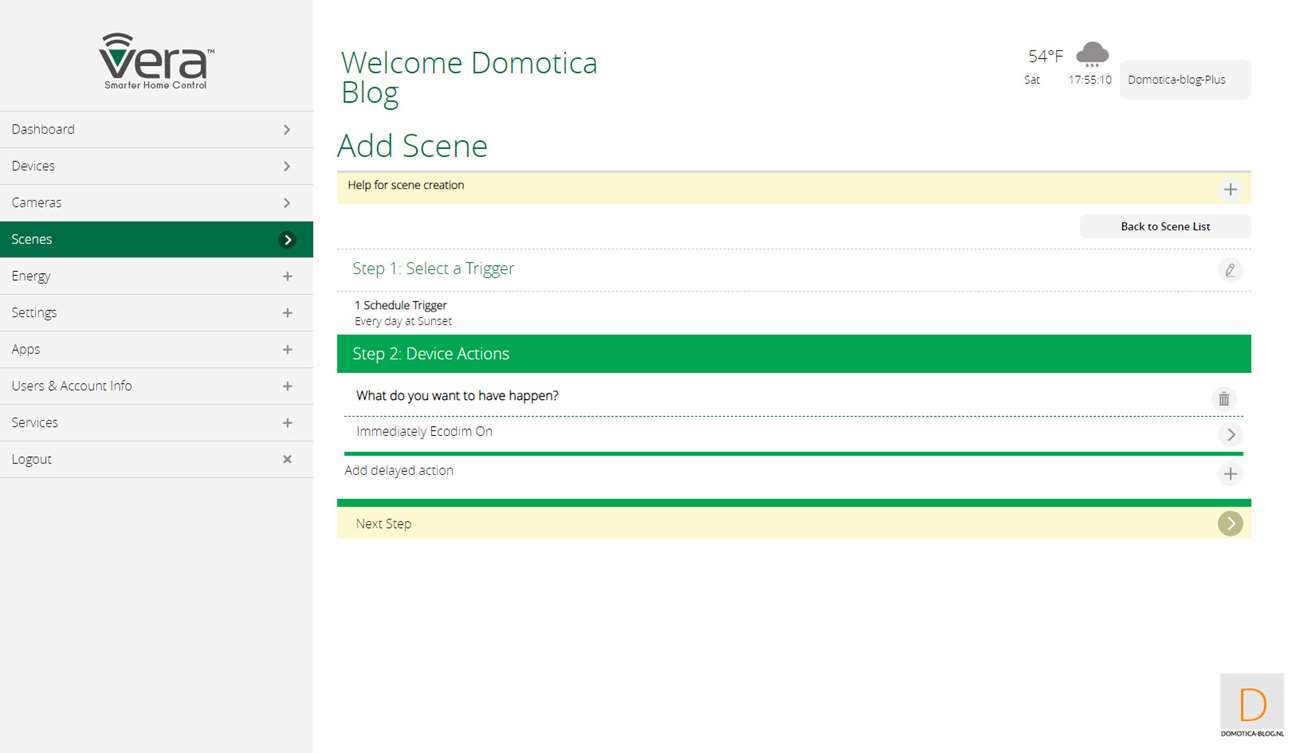Click the plus icon for delayed action

pyautogui.click(x=1230, y=474)
